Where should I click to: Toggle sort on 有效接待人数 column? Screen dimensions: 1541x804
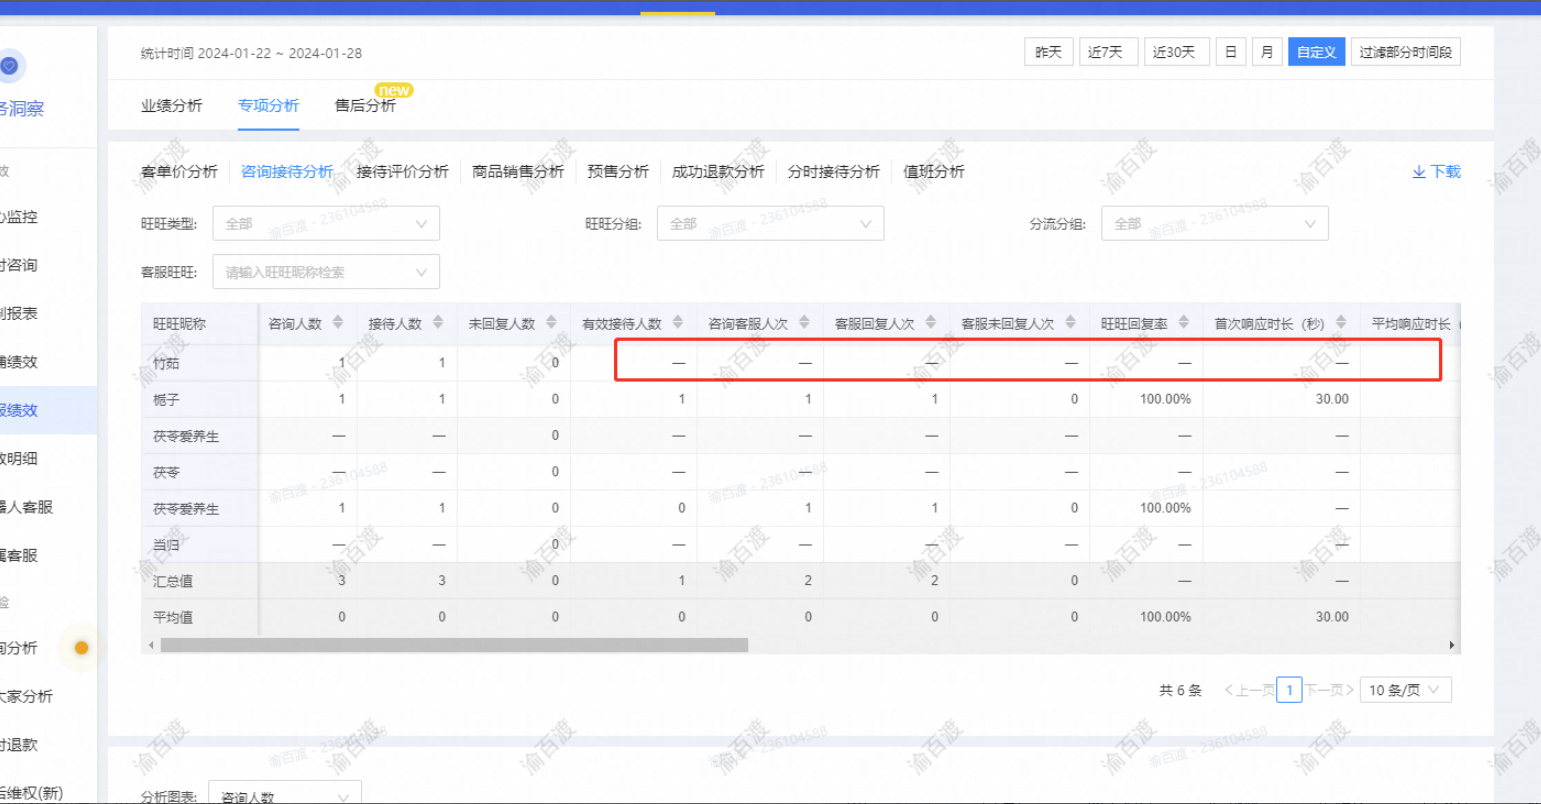(x=678, y=322)
